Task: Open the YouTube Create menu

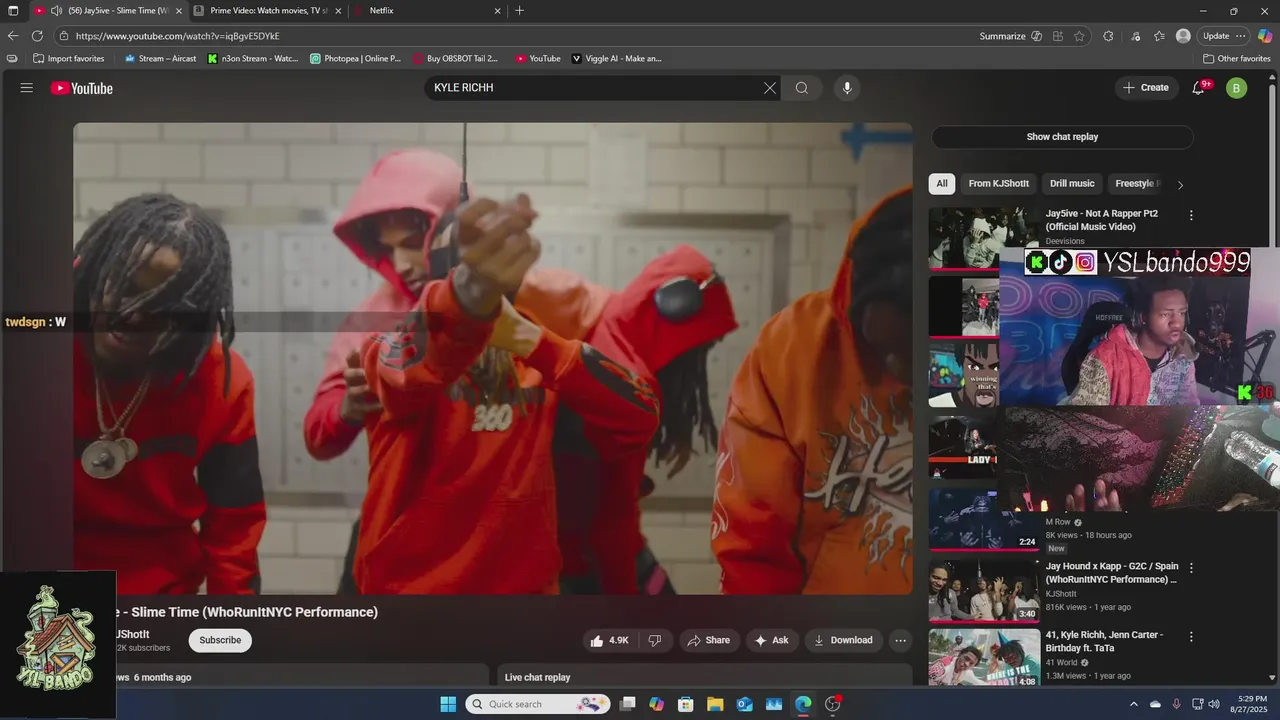Action: [1146, 88]
